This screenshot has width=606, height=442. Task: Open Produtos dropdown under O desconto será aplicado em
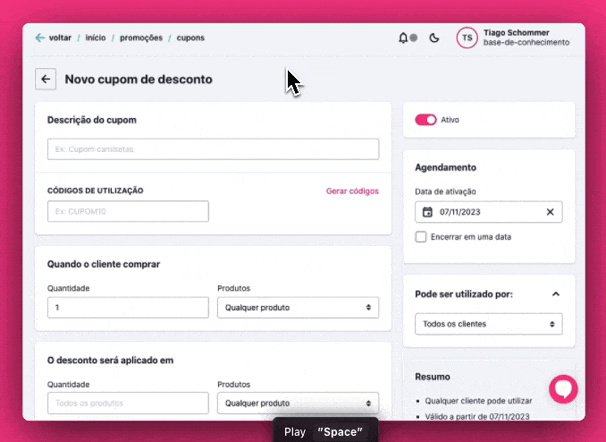[x=298, y=403]
